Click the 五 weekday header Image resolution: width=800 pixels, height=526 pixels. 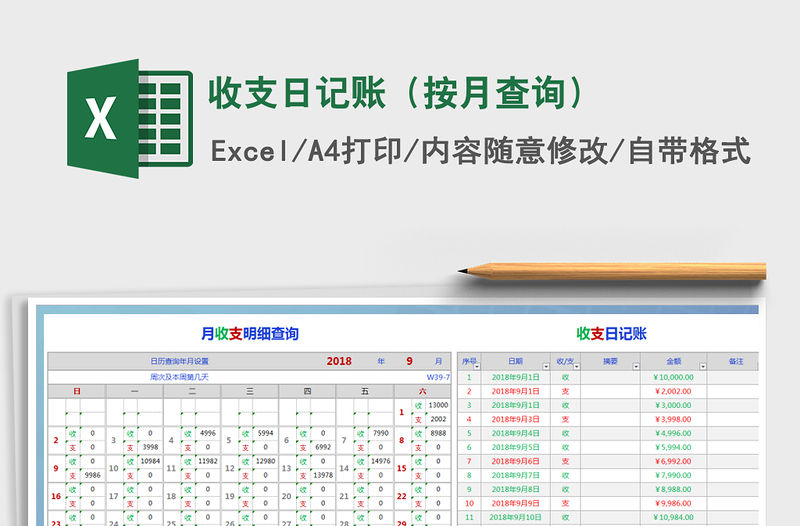[365, 391]
